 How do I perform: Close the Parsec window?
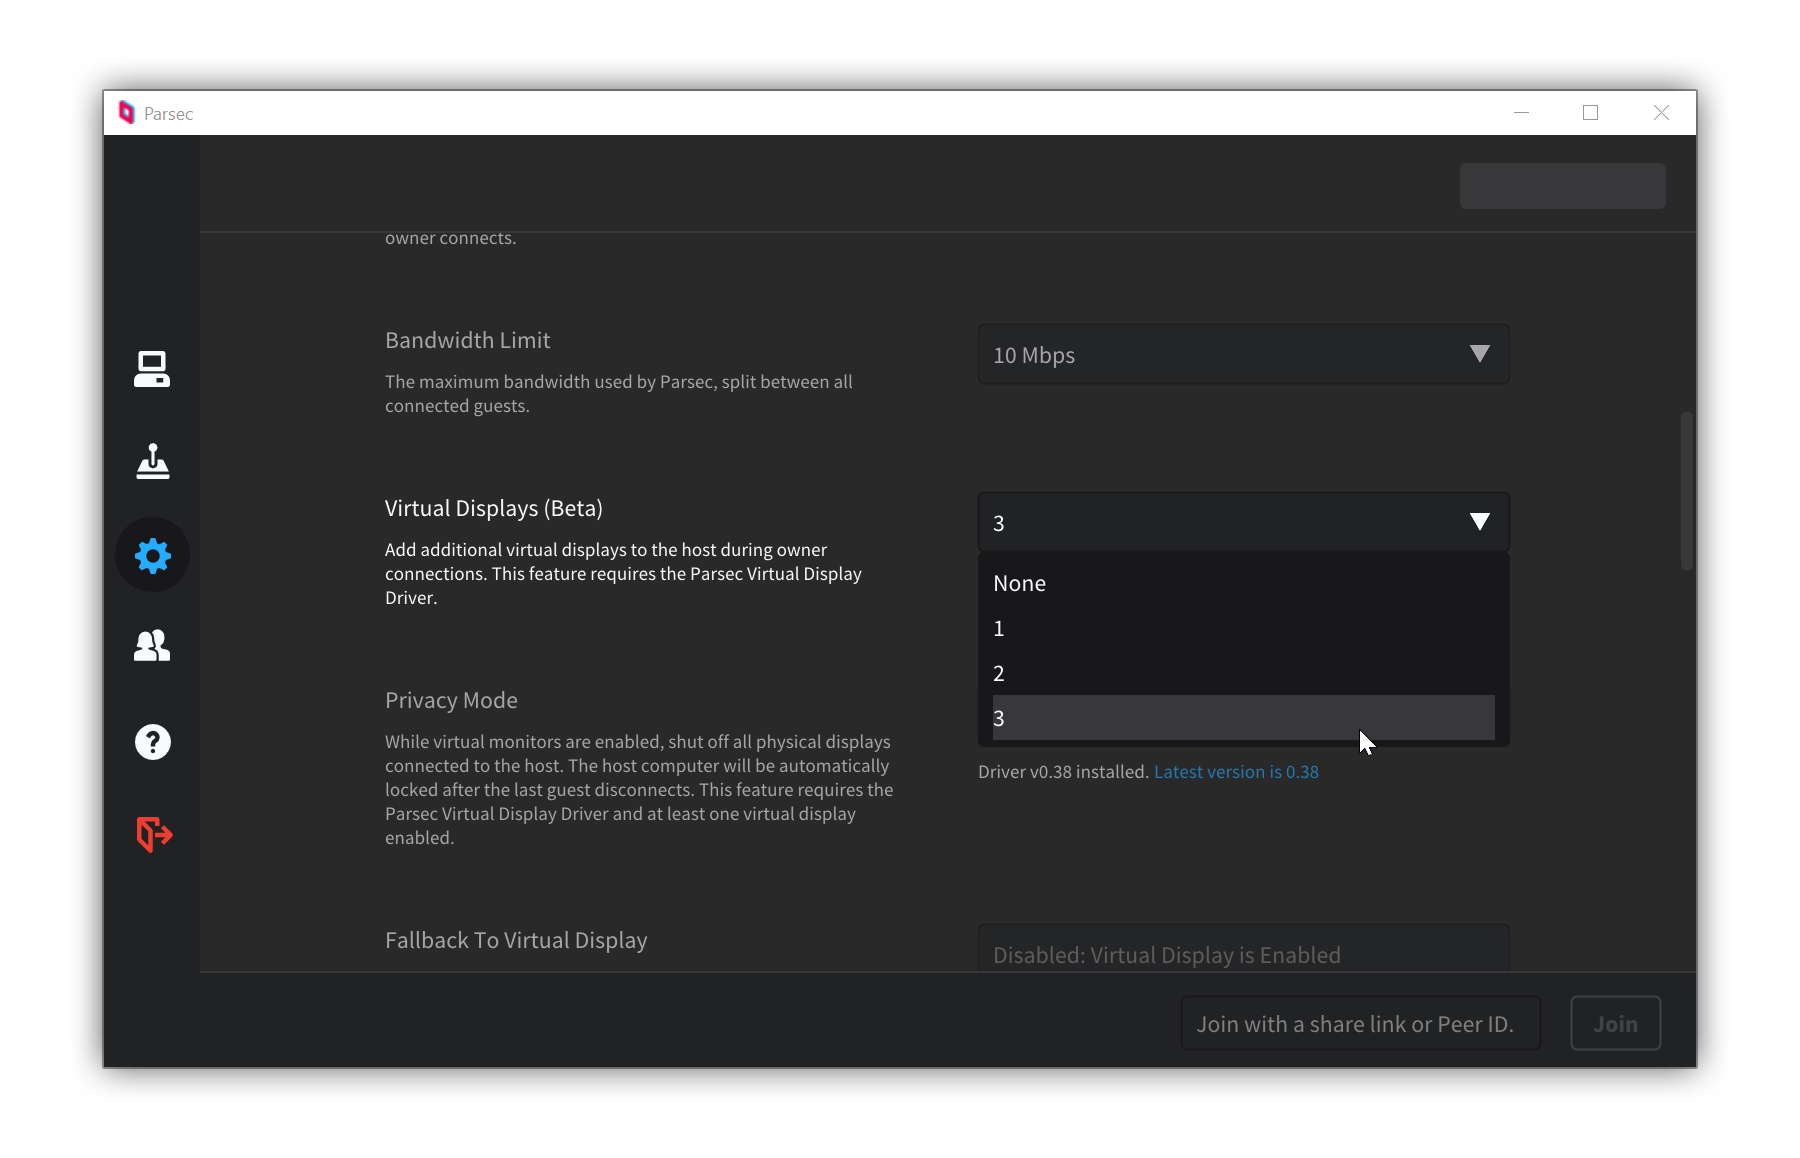tap(1661, 112)
